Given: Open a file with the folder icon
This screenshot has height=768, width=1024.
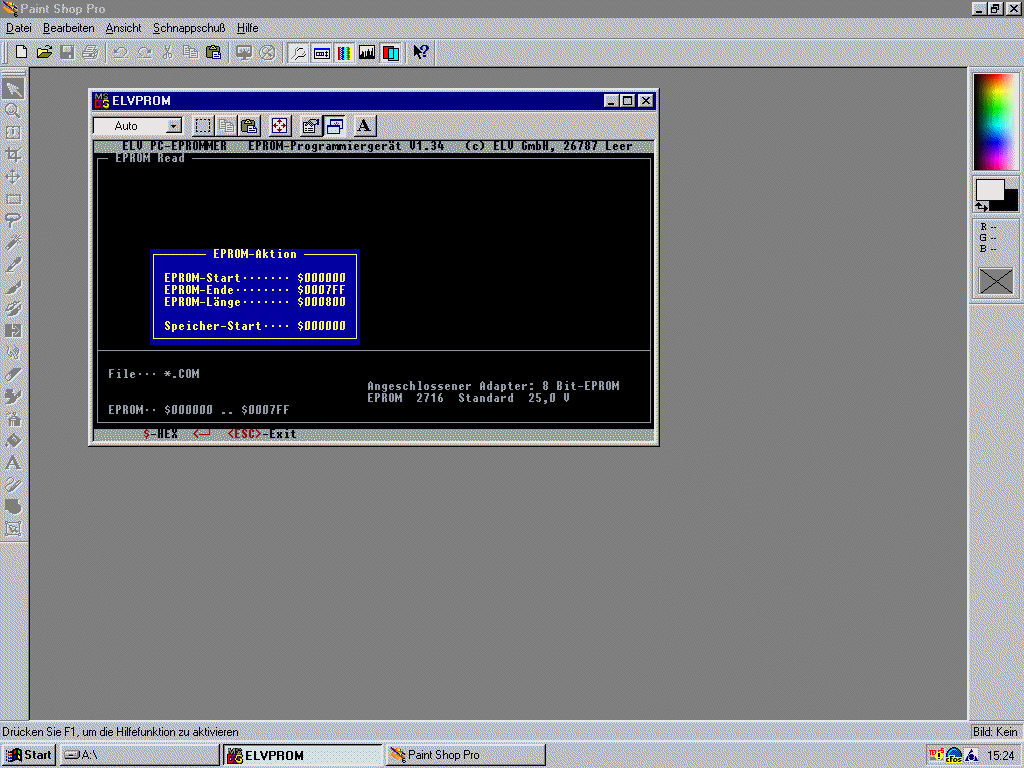Looking at the screenshot, I should point(44,52).
